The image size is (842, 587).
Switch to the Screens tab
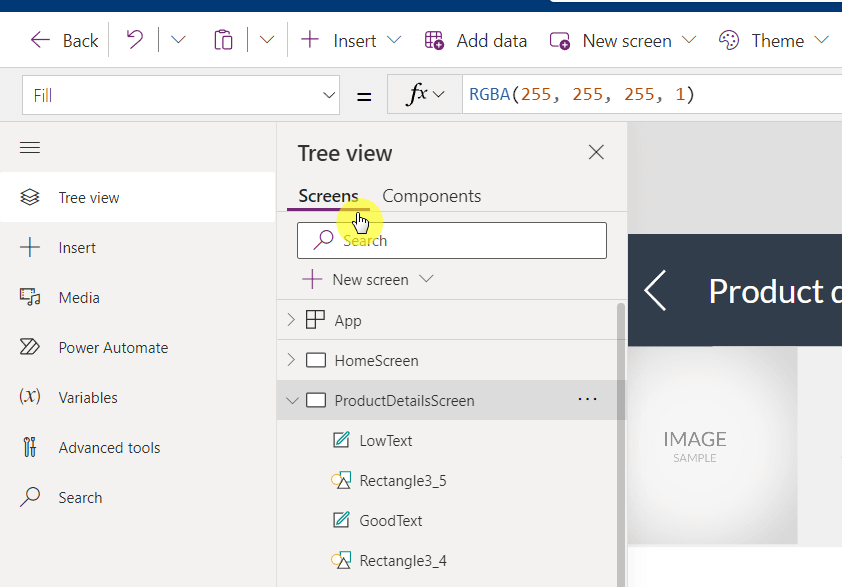coord(328,196)
